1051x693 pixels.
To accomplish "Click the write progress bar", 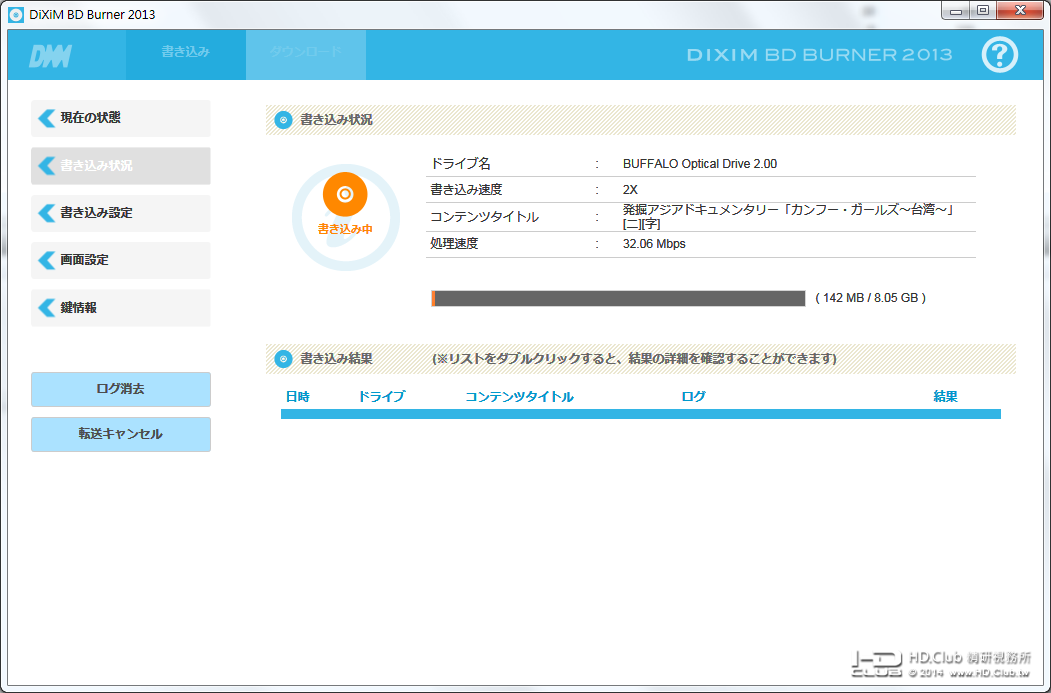I will [618, 298].
